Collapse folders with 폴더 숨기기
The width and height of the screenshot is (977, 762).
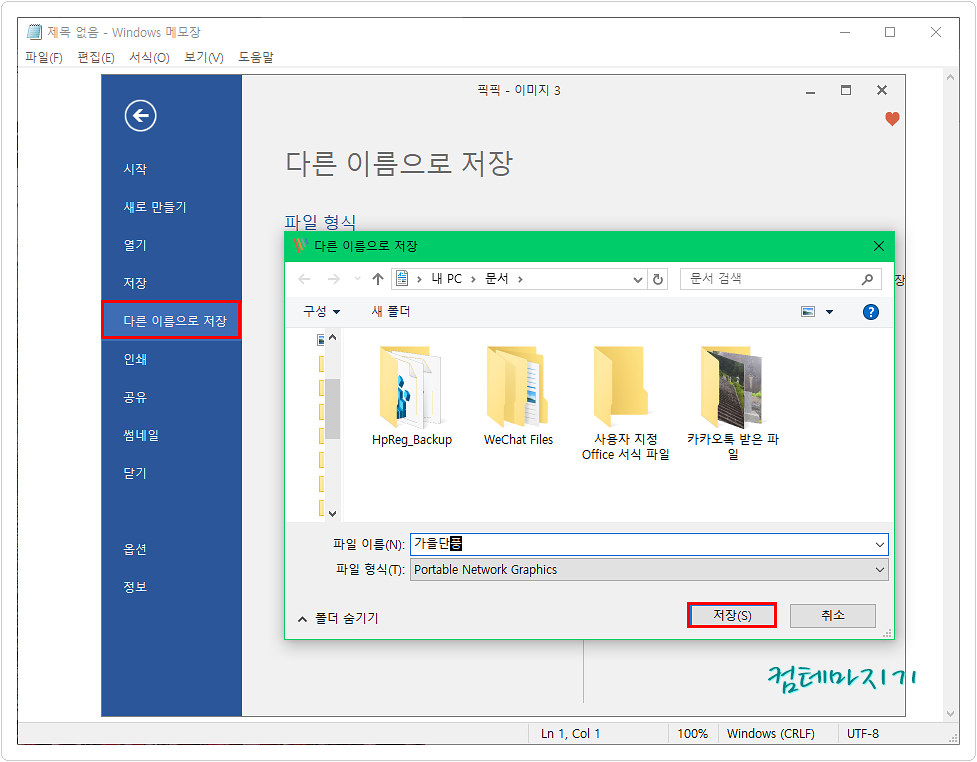[338, 618]
